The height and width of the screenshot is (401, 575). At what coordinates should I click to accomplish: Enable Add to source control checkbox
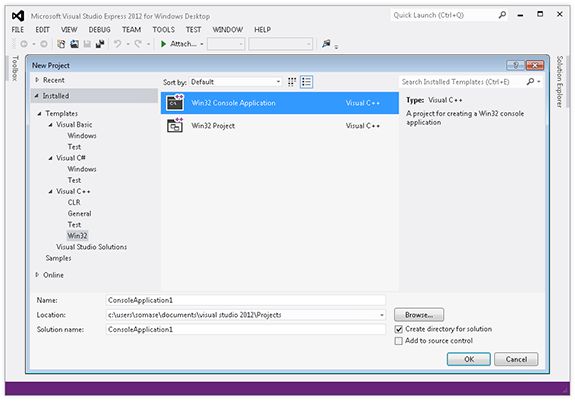pyautogui.click(x=399, y=341)
